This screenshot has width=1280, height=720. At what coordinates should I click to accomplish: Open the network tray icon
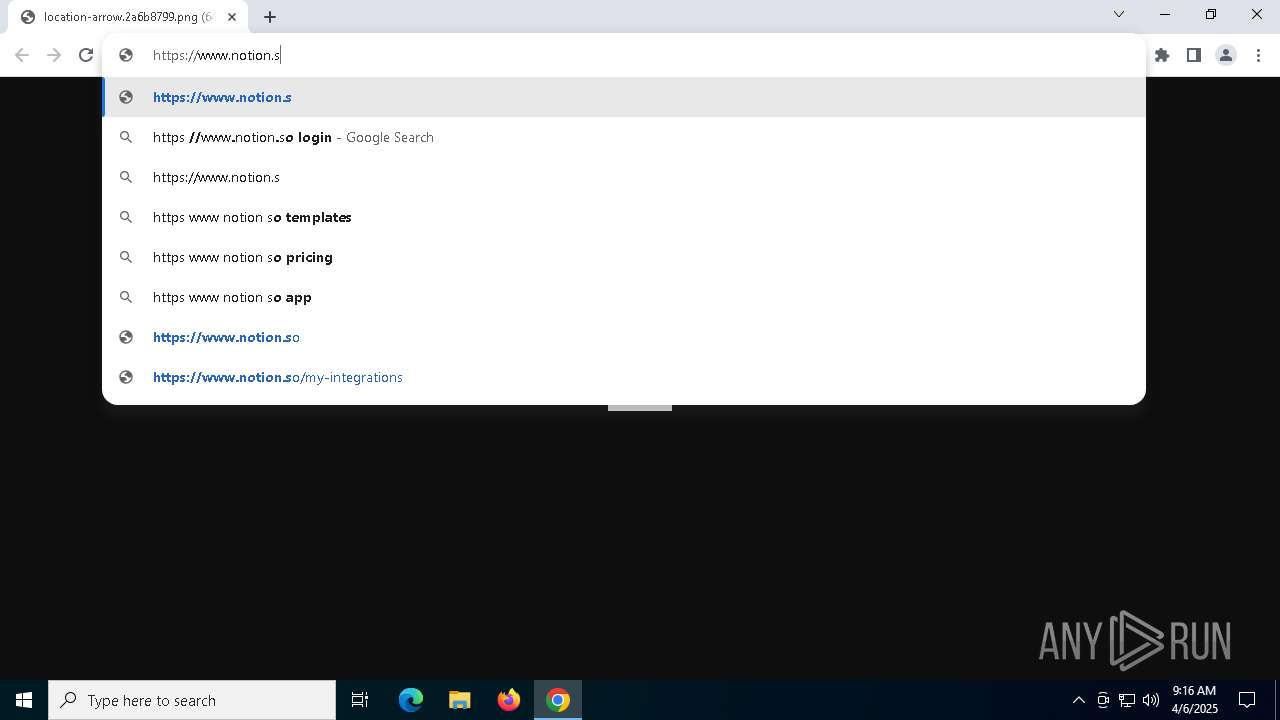click(x=1127, y=700)
